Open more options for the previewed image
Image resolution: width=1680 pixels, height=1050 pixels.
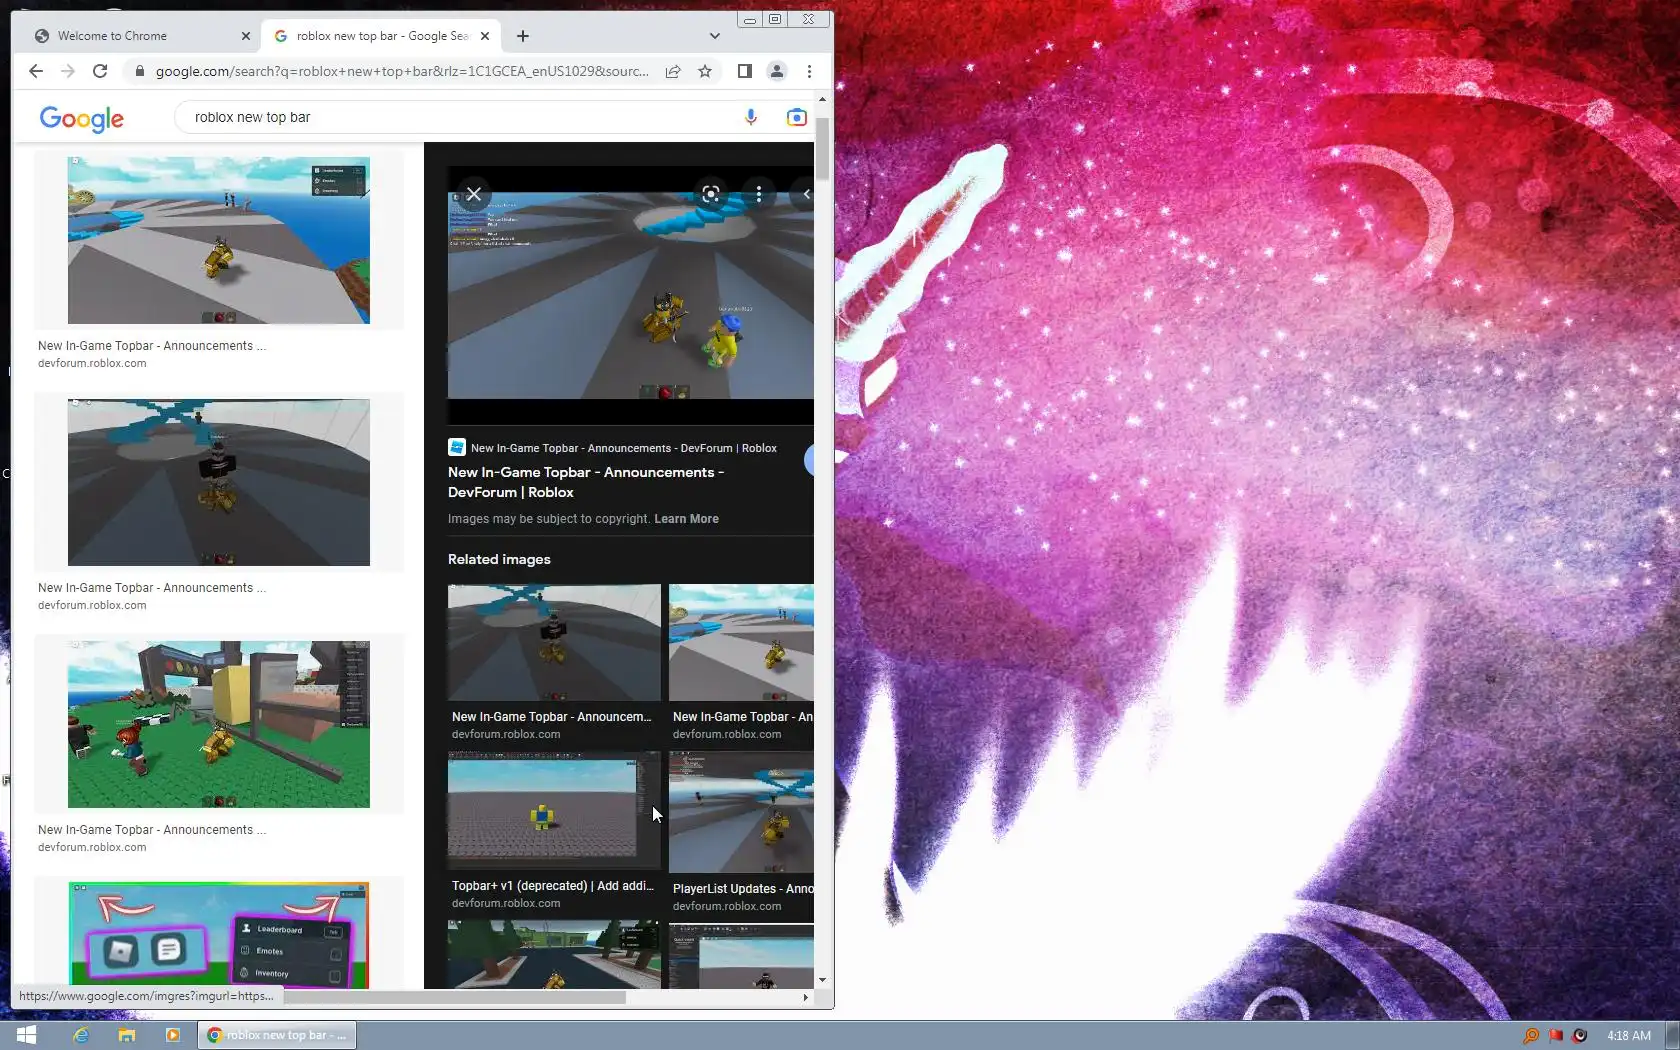tap(759, 194)
